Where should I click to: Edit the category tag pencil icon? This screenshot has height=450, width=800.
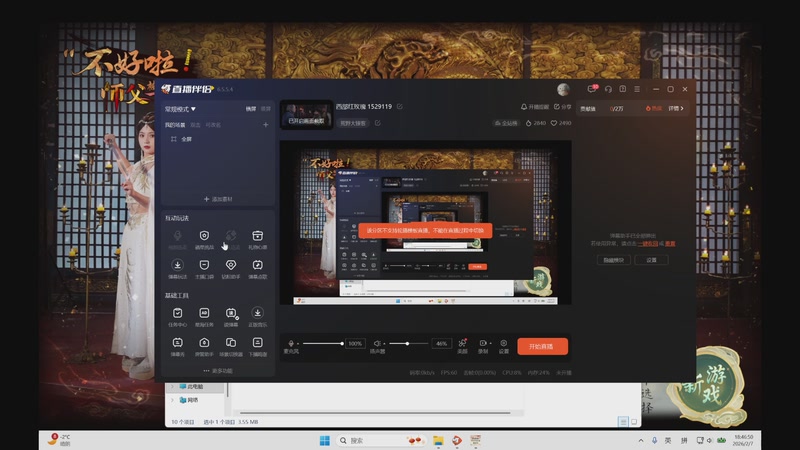378,123
